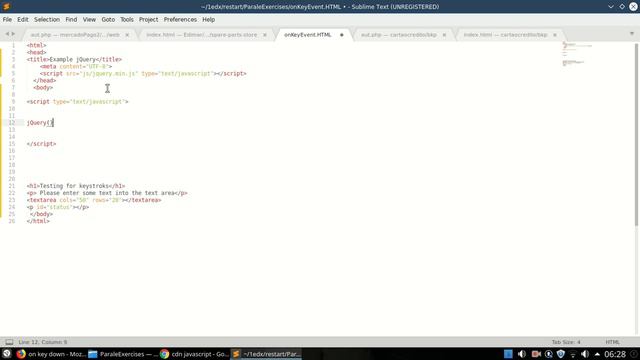This screenshot has height=360, width=640.
Task: Open the ParaleExercises file manager window
Action: point(123,354)
